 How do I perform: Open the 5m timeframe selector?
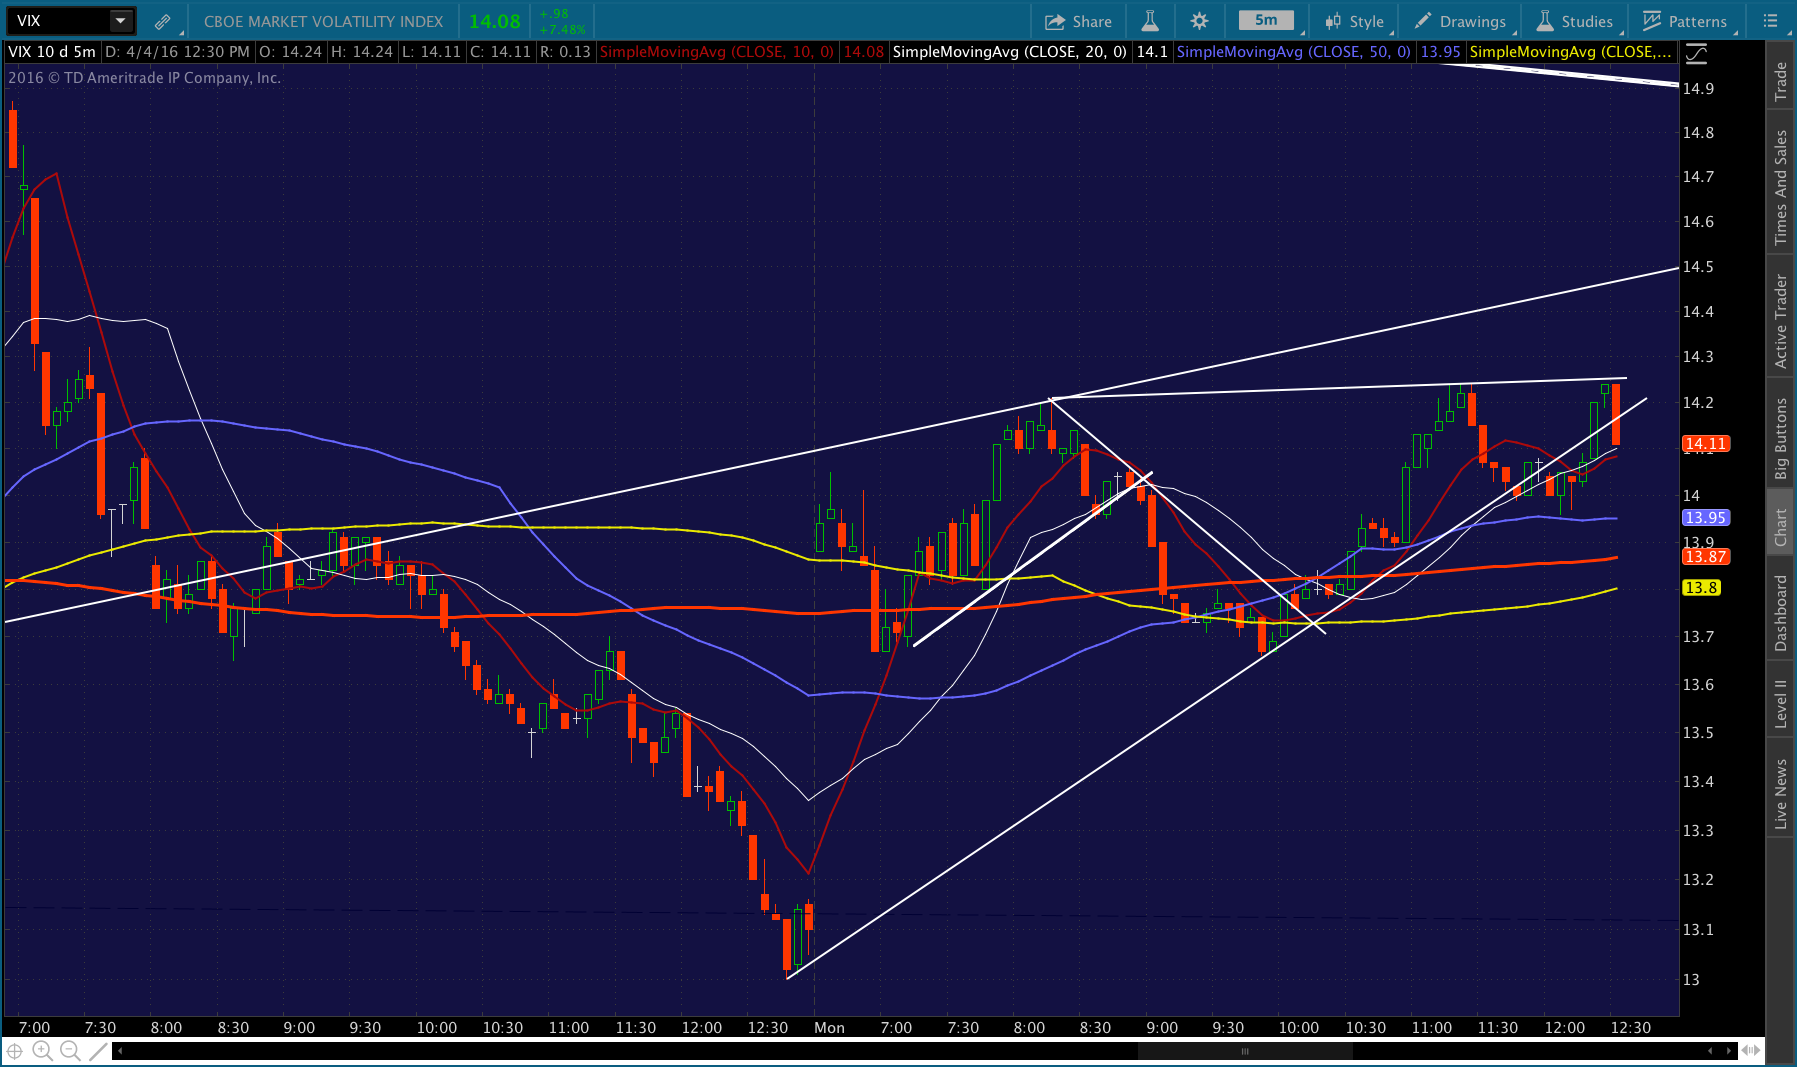pos(1266,20)
